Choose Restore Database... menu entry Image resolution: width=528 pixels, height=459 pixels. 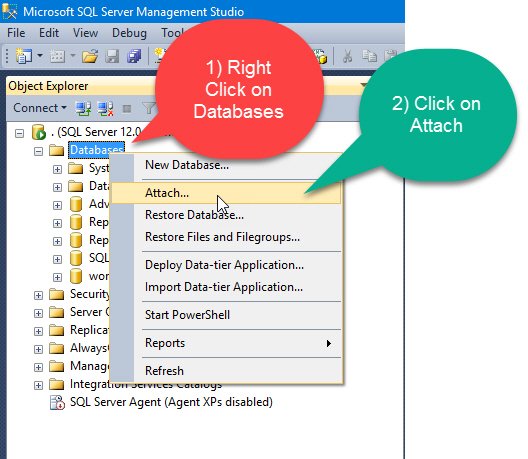tap(226, 215)
